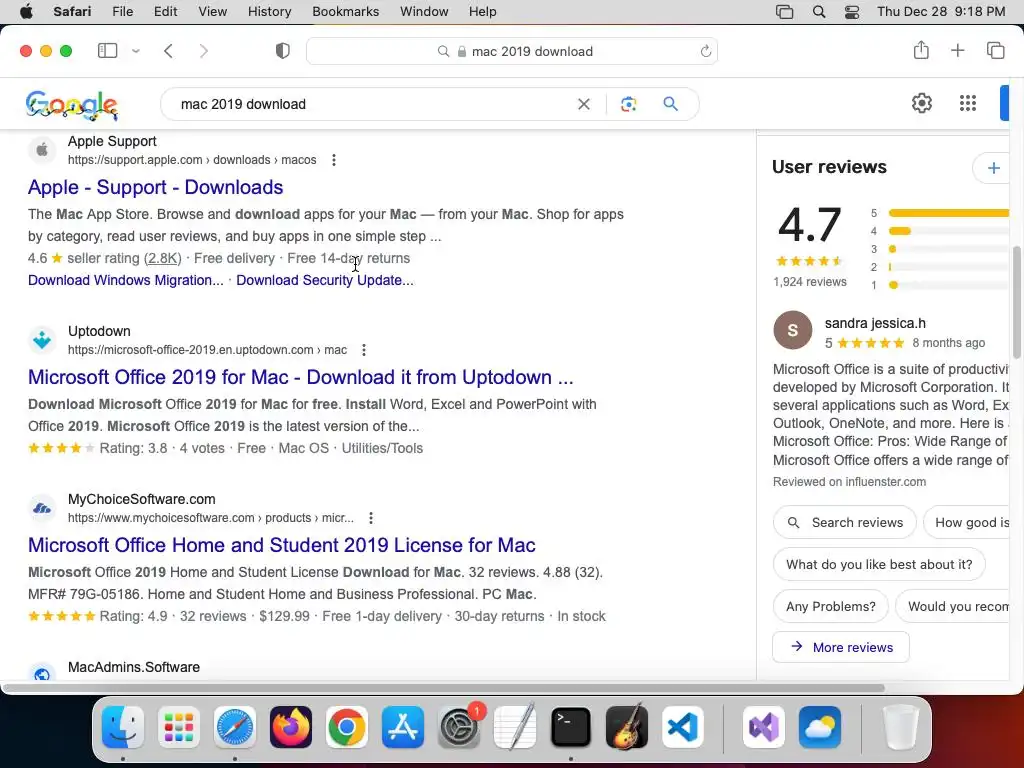Open Office Home and Student 2019 License link
Viewport: 1024px width, 768px height.
pyautogui.click(x=281, y=545)
